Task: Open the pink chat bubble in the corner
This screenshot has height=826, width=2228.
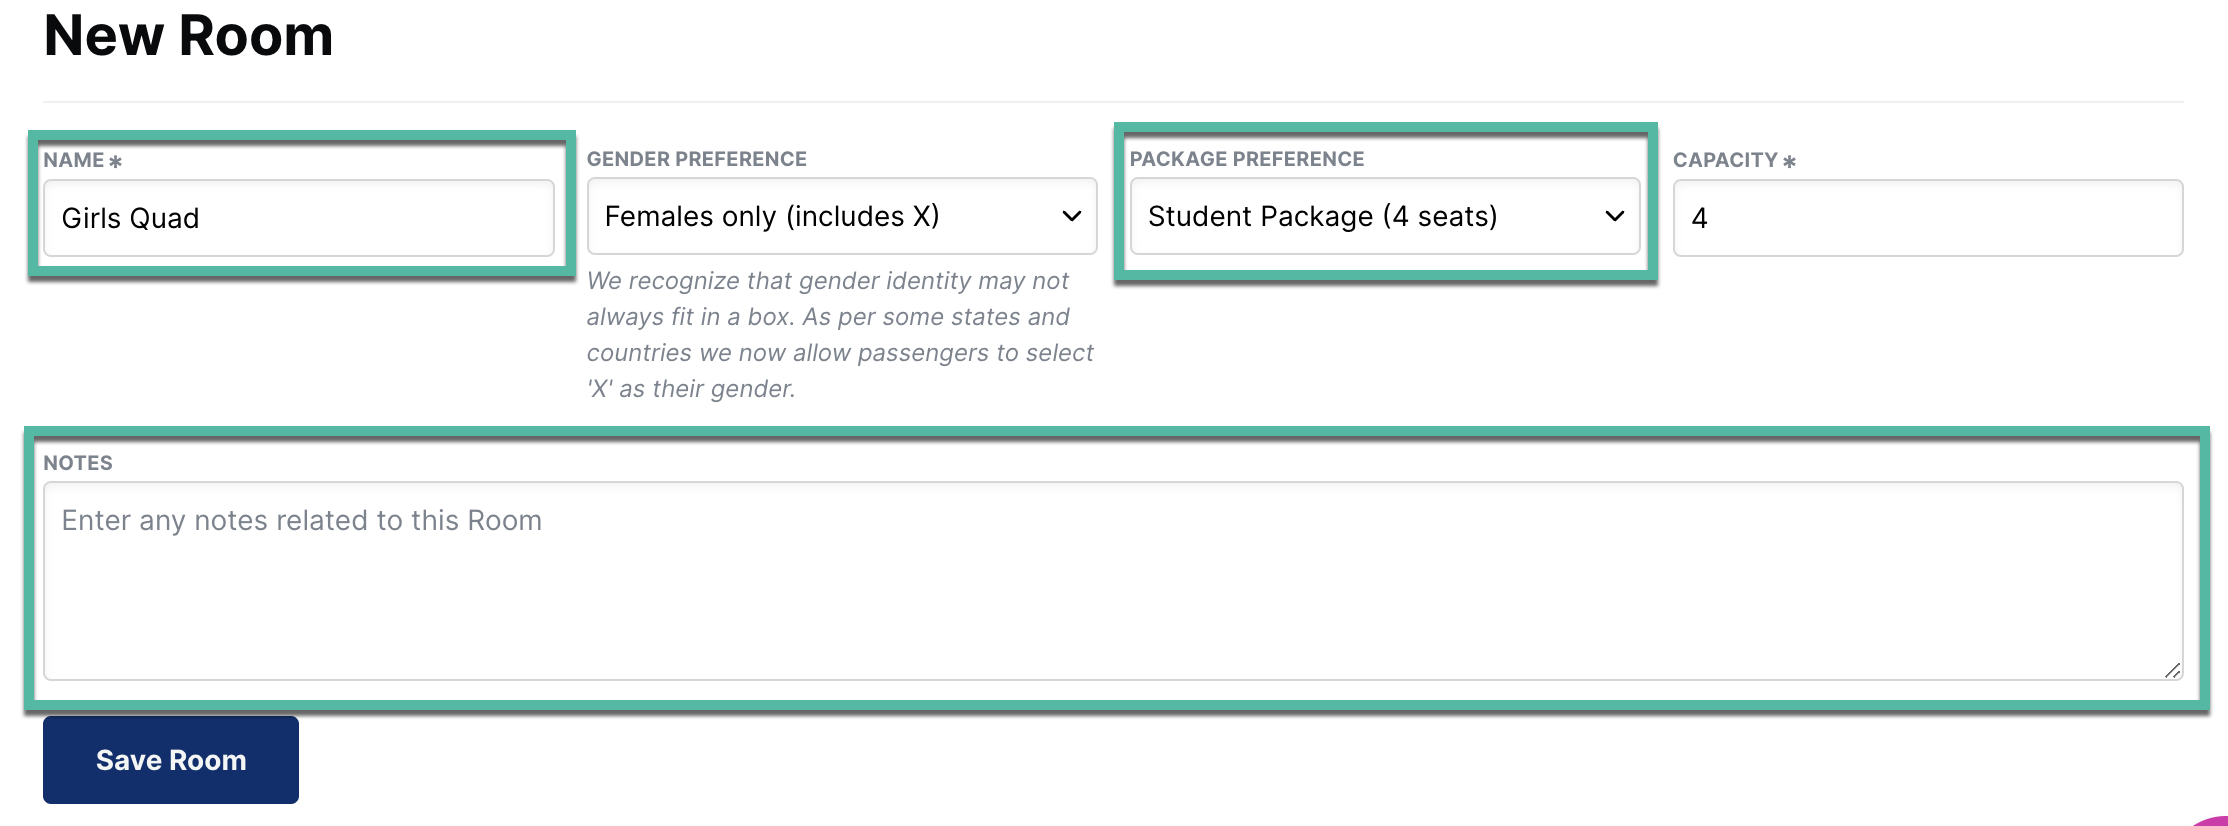Action: (x=2213, y=820)
